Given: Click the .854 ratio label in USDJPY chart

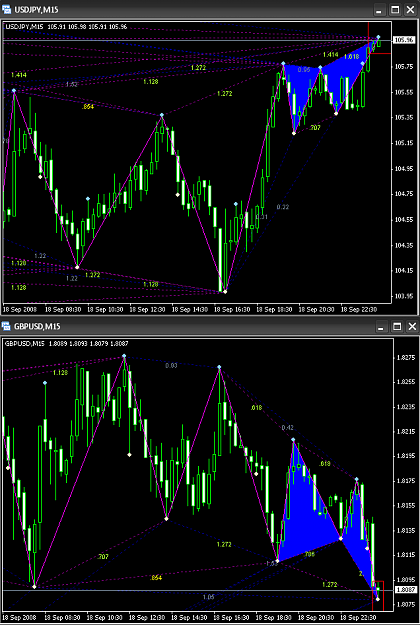Looking at the screenshot, I should (x=88, y=106).
